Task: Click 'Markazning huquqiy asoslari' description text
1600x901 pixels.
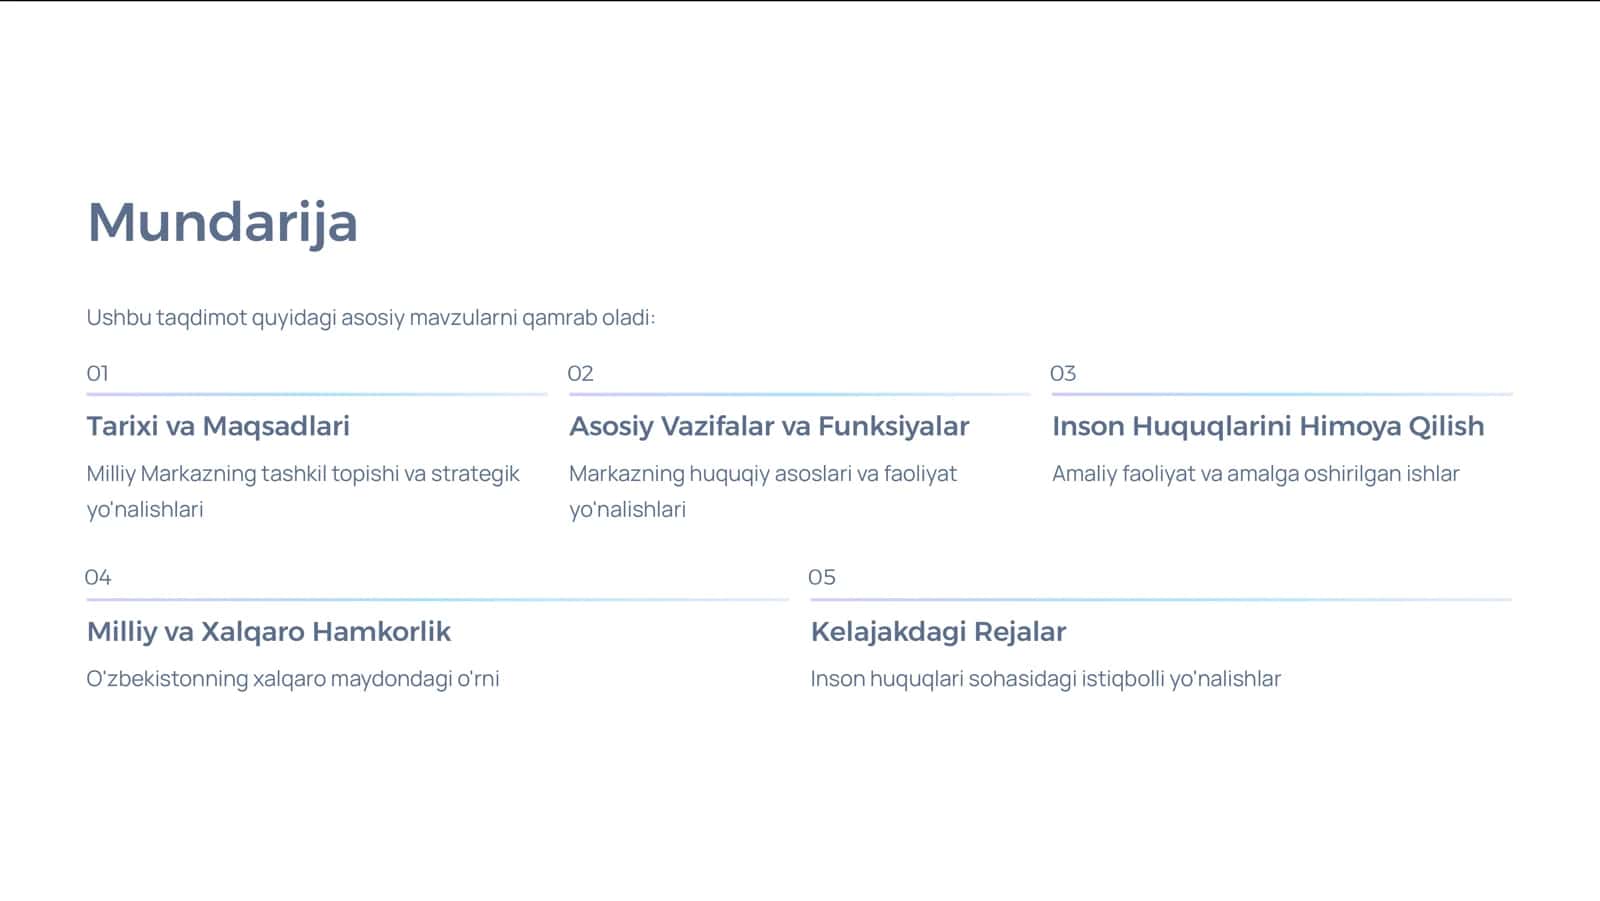Action: click(763, 491)
